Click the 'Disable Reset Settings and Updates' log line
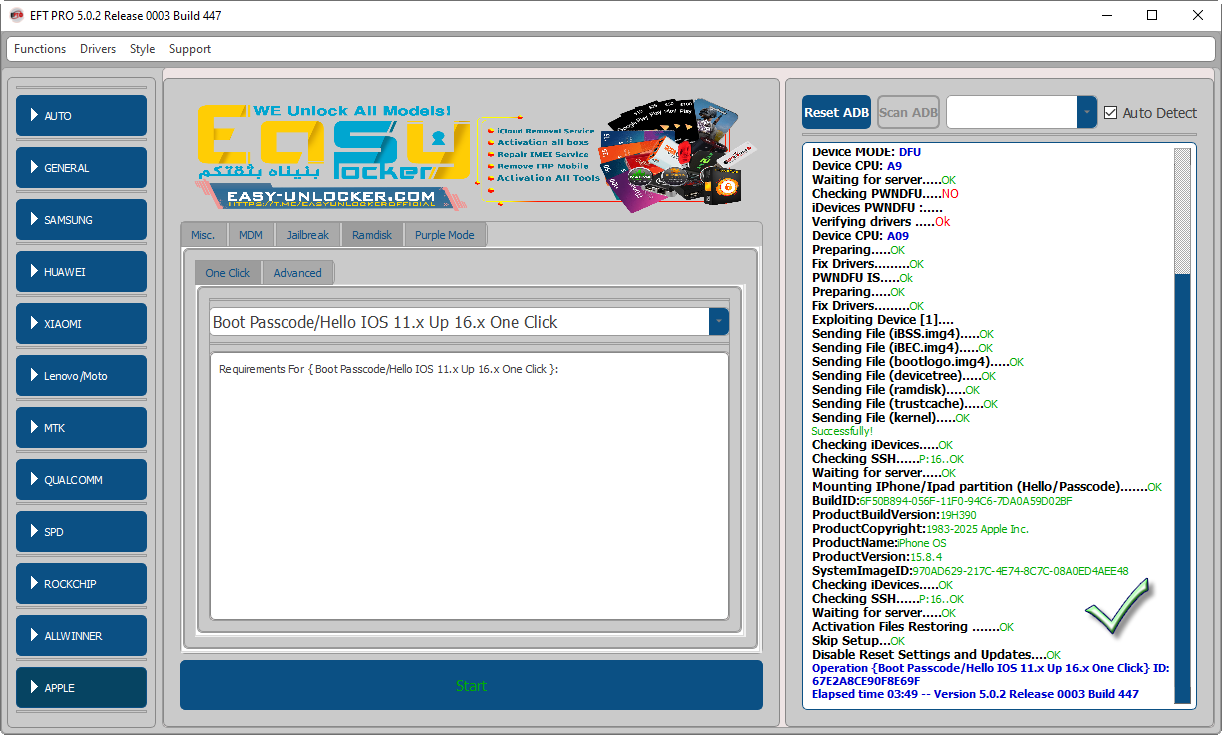Image resolution: width=1222 pixels, height=735 pixels. tap(937, 655)
